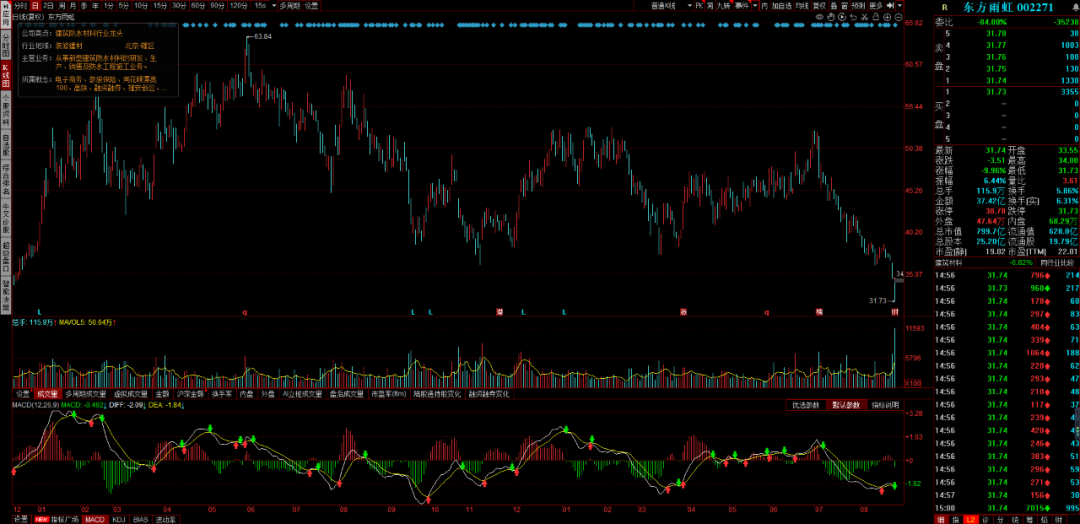This screenshot has height=524, width=1080.
Task: Switch to the 分时 intraday view
Action: click(x=21, y=6)
